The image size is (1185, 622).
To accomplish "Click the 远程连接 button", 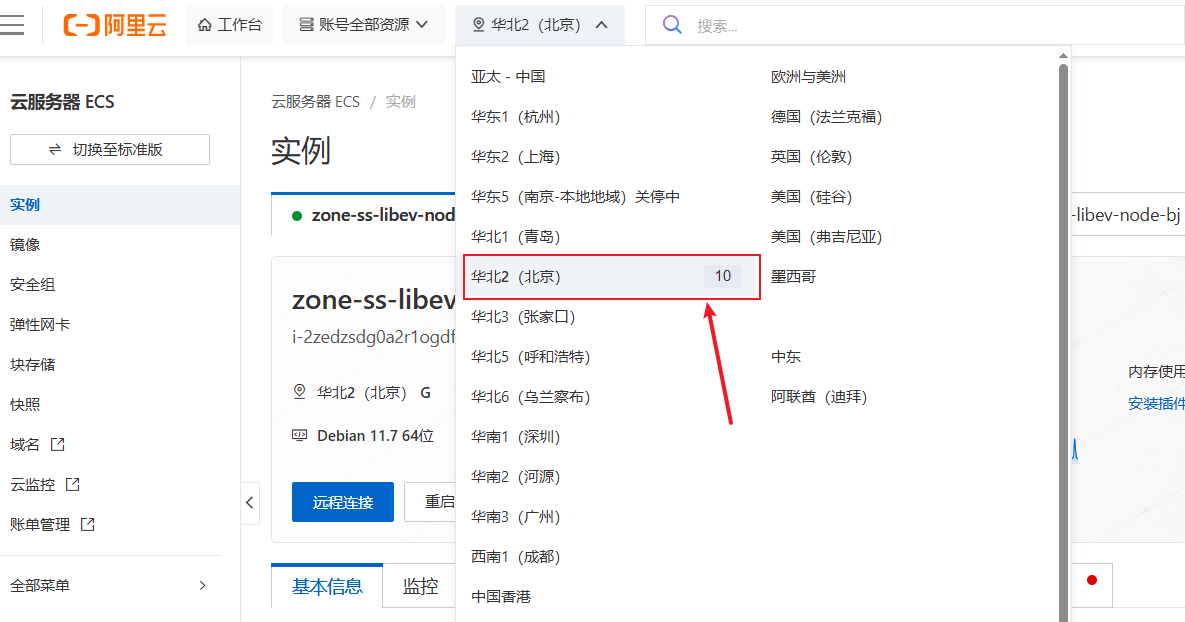I will tap(342, 502).
